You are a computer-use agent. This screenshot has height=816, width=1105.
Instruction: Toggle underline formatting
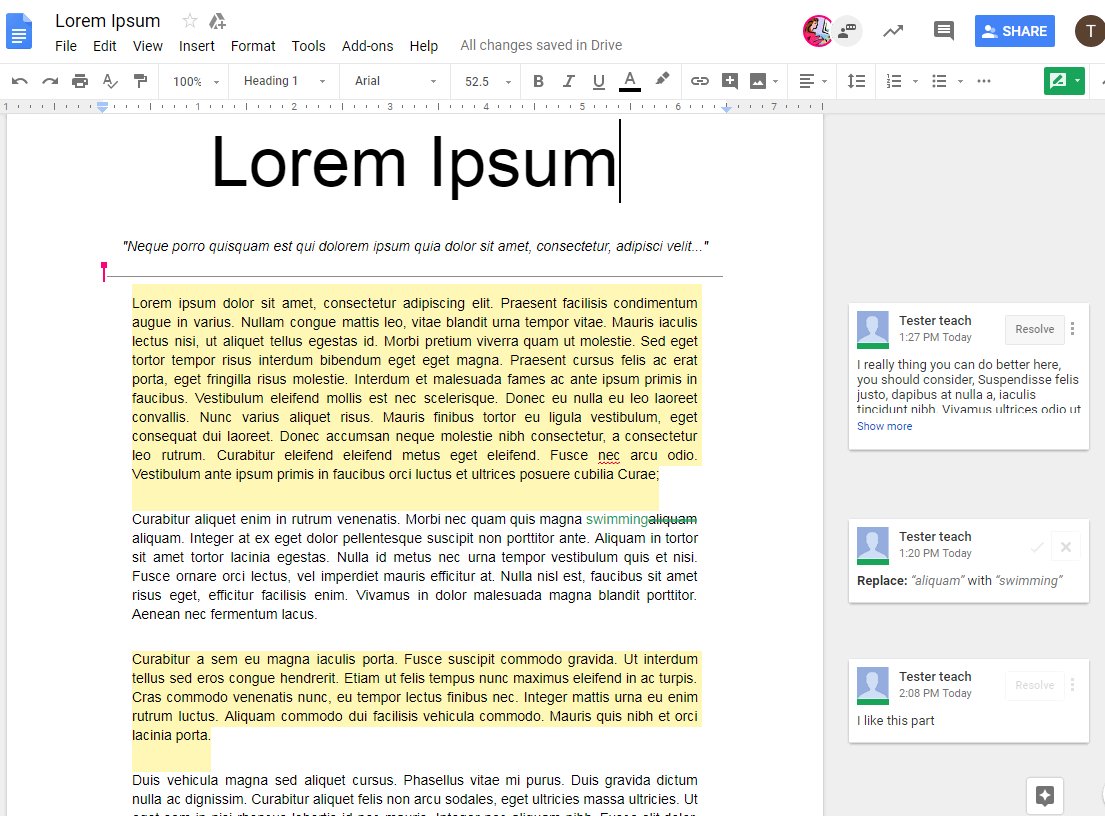tap(599, 81)
